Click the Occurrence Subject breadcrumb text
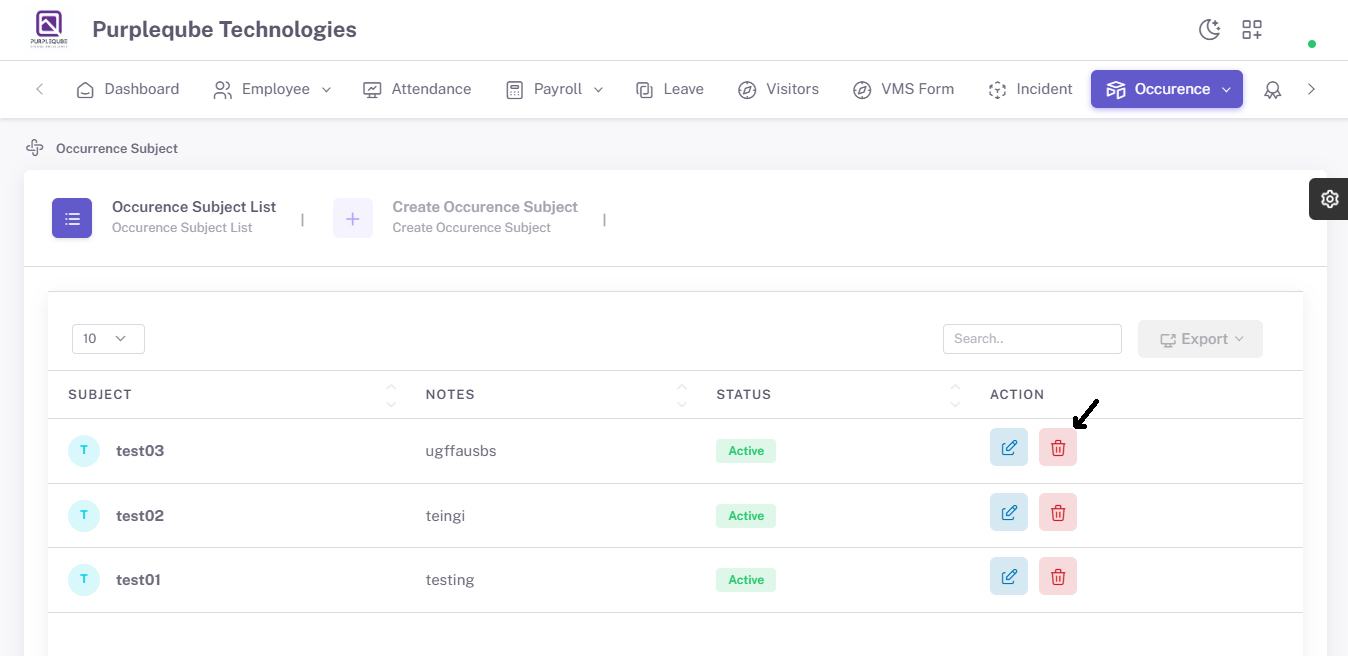The height and width of the screenshot is (656, 1348). (x=117, y=148)
